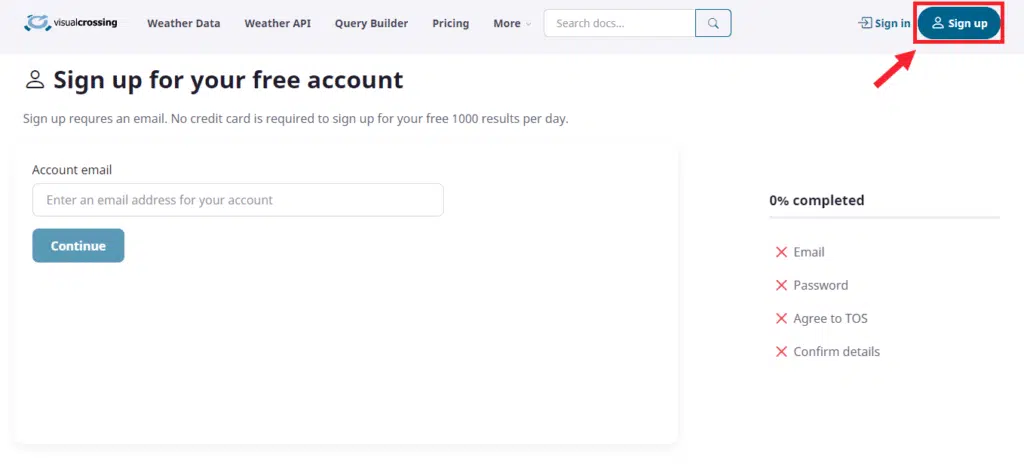Click the red X next to Email
This screenshot has height=473, width=1024.
click(x=781, y=252)
